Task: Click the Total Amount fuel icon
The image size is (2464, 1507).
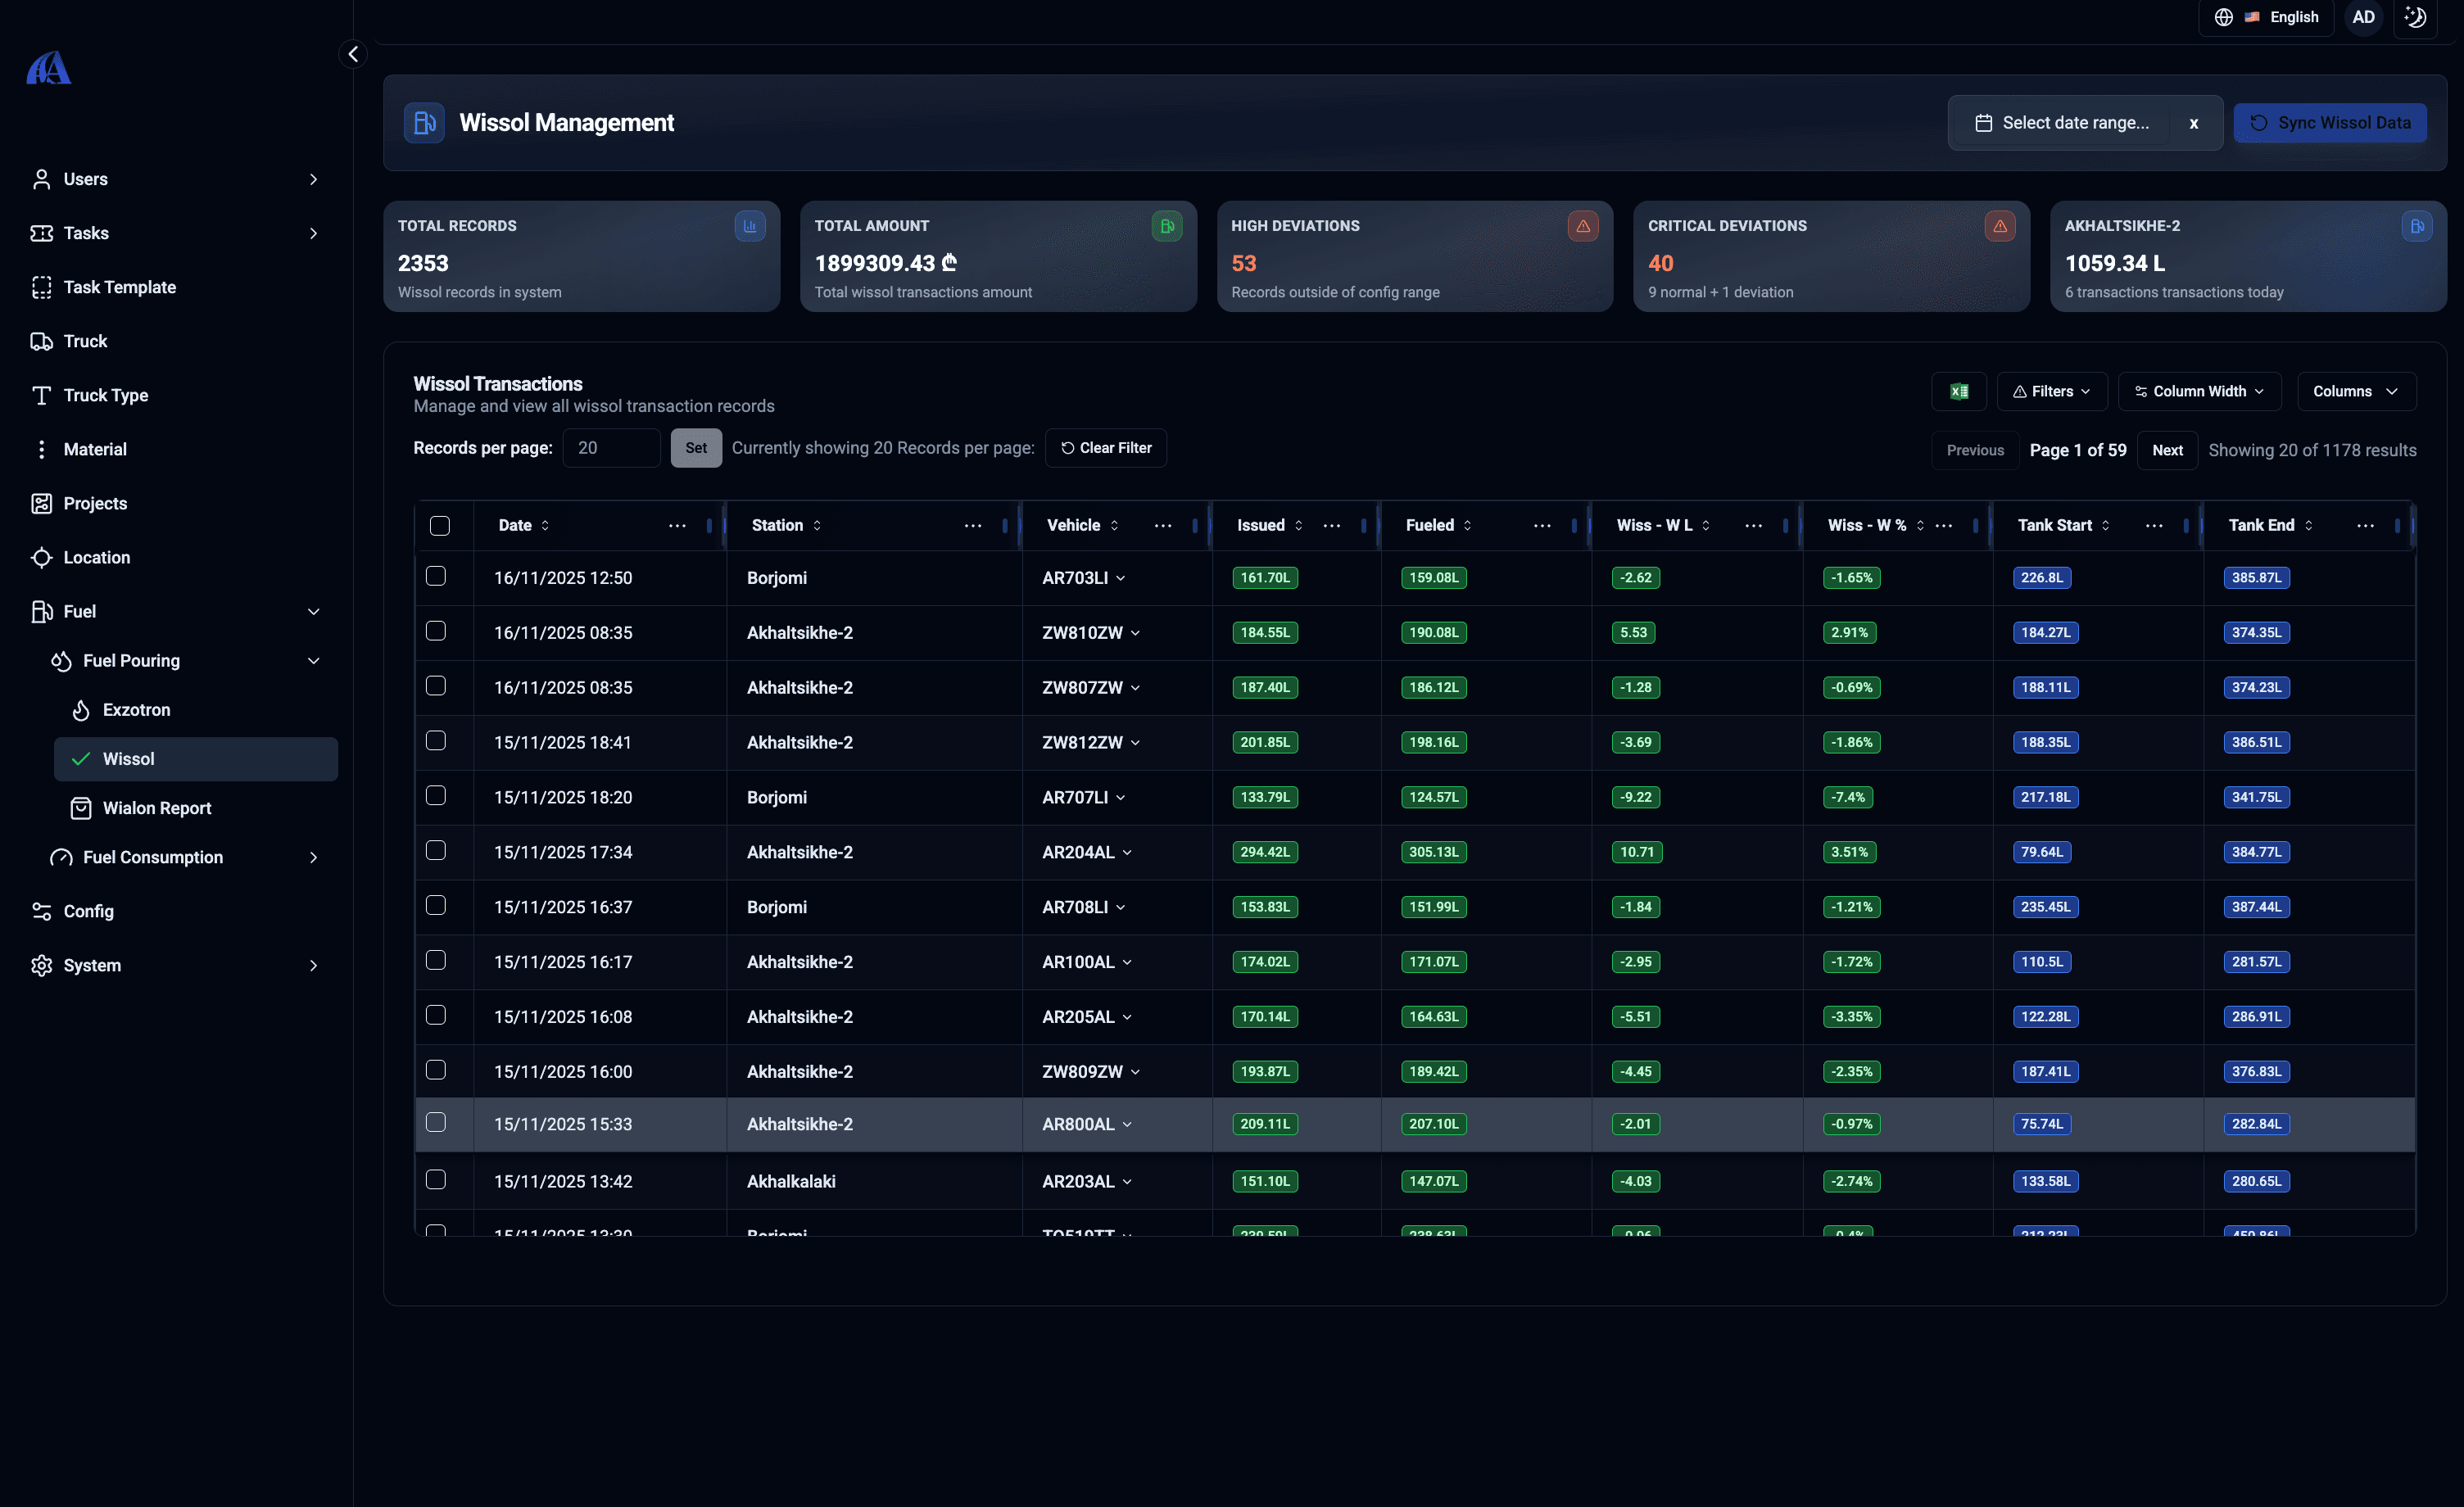Action: point(1166,226)
